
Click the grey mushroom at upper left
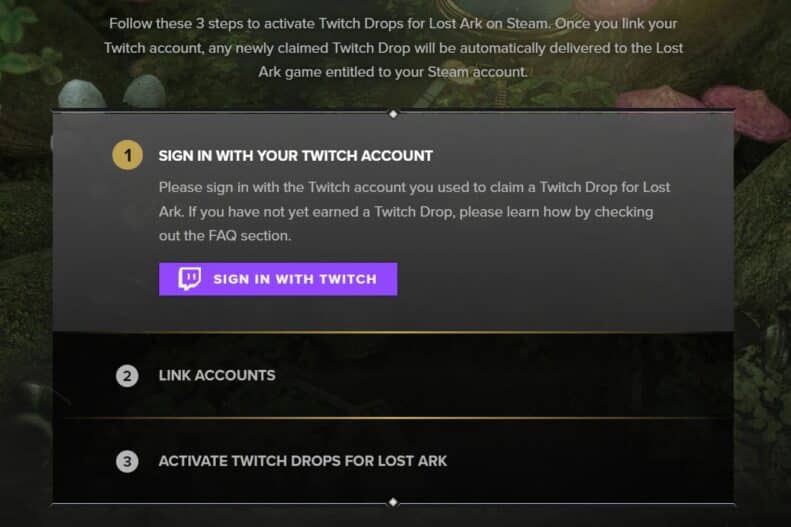coord(80,94)
